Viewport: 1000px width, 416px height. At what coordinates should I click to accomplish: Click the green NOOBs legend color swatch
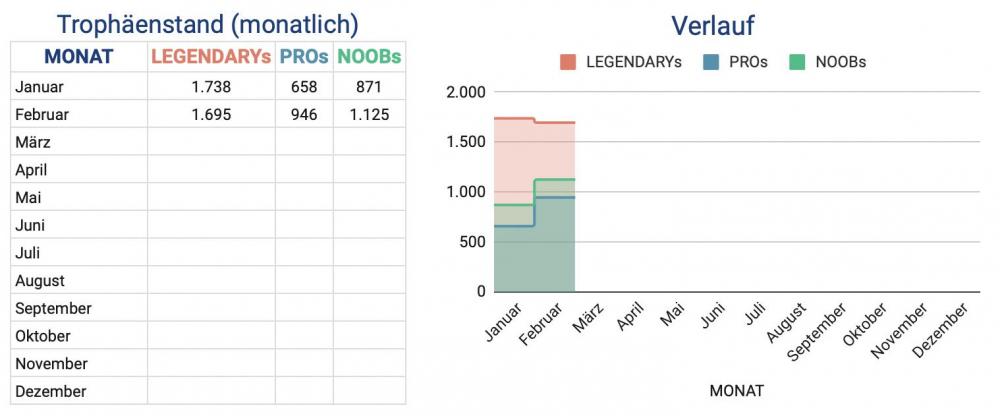pos(798,62)
